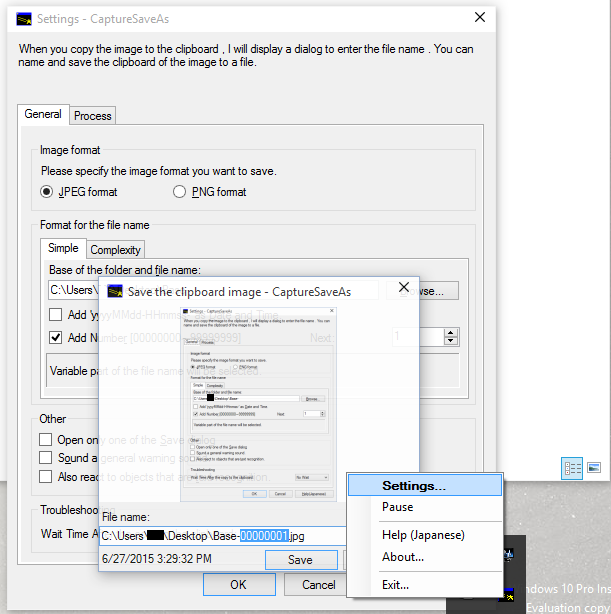The width and height of the screenshot is (611, 614).
Task: Select the Simple file name format tab
Action: click(x=63, y=248)
